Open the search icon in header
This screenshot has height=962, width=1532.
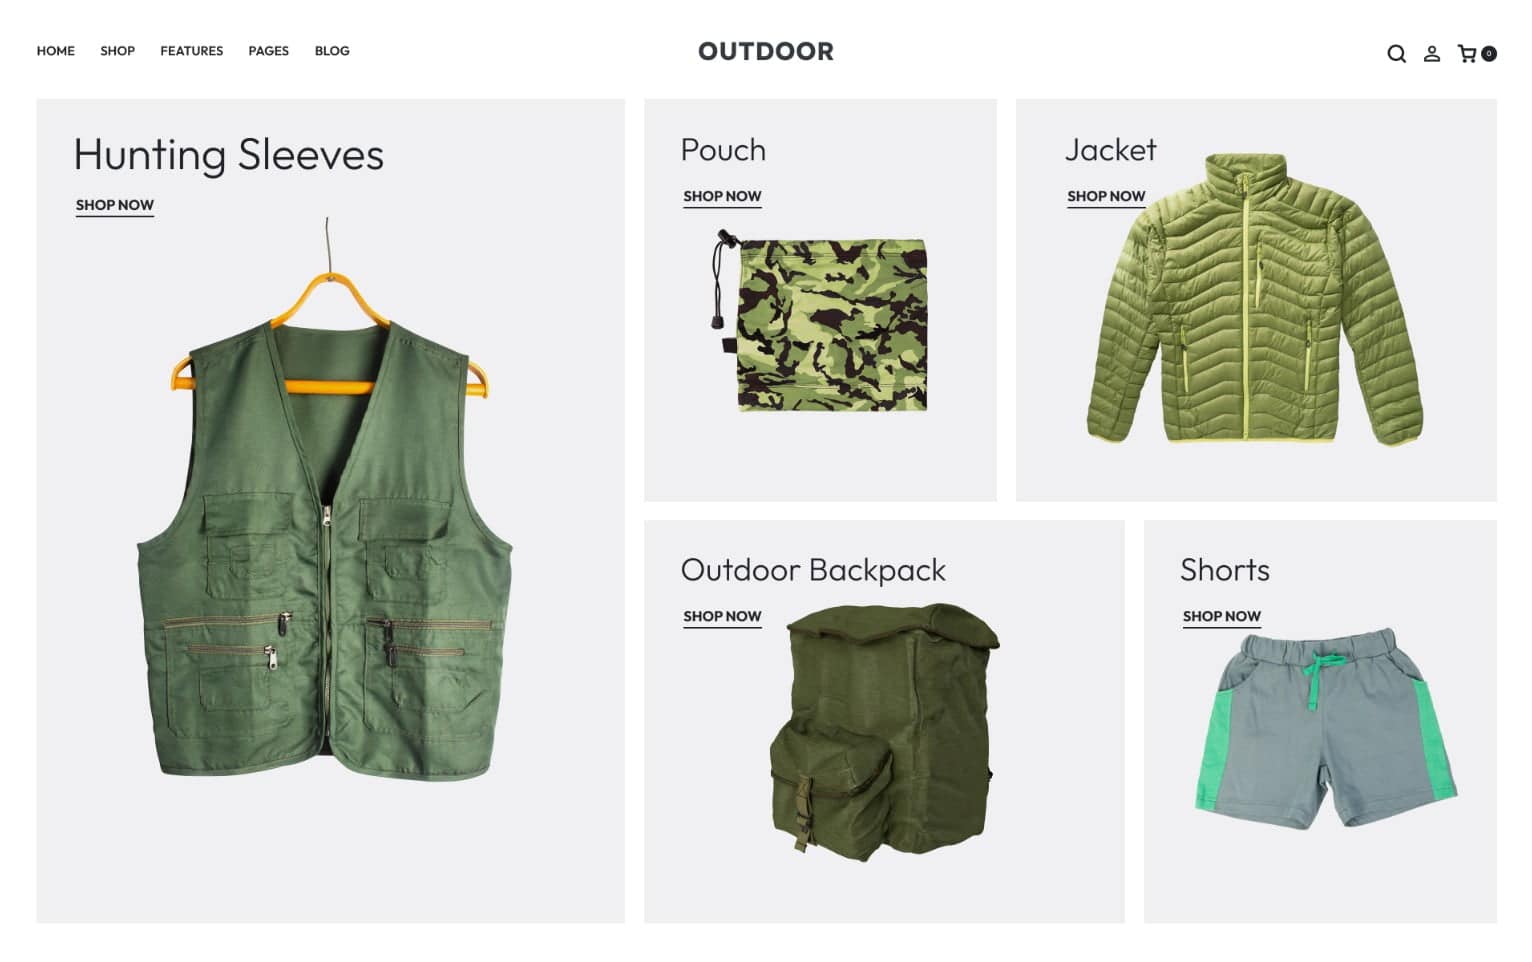pyautogui.click(x=1396, y=54)
